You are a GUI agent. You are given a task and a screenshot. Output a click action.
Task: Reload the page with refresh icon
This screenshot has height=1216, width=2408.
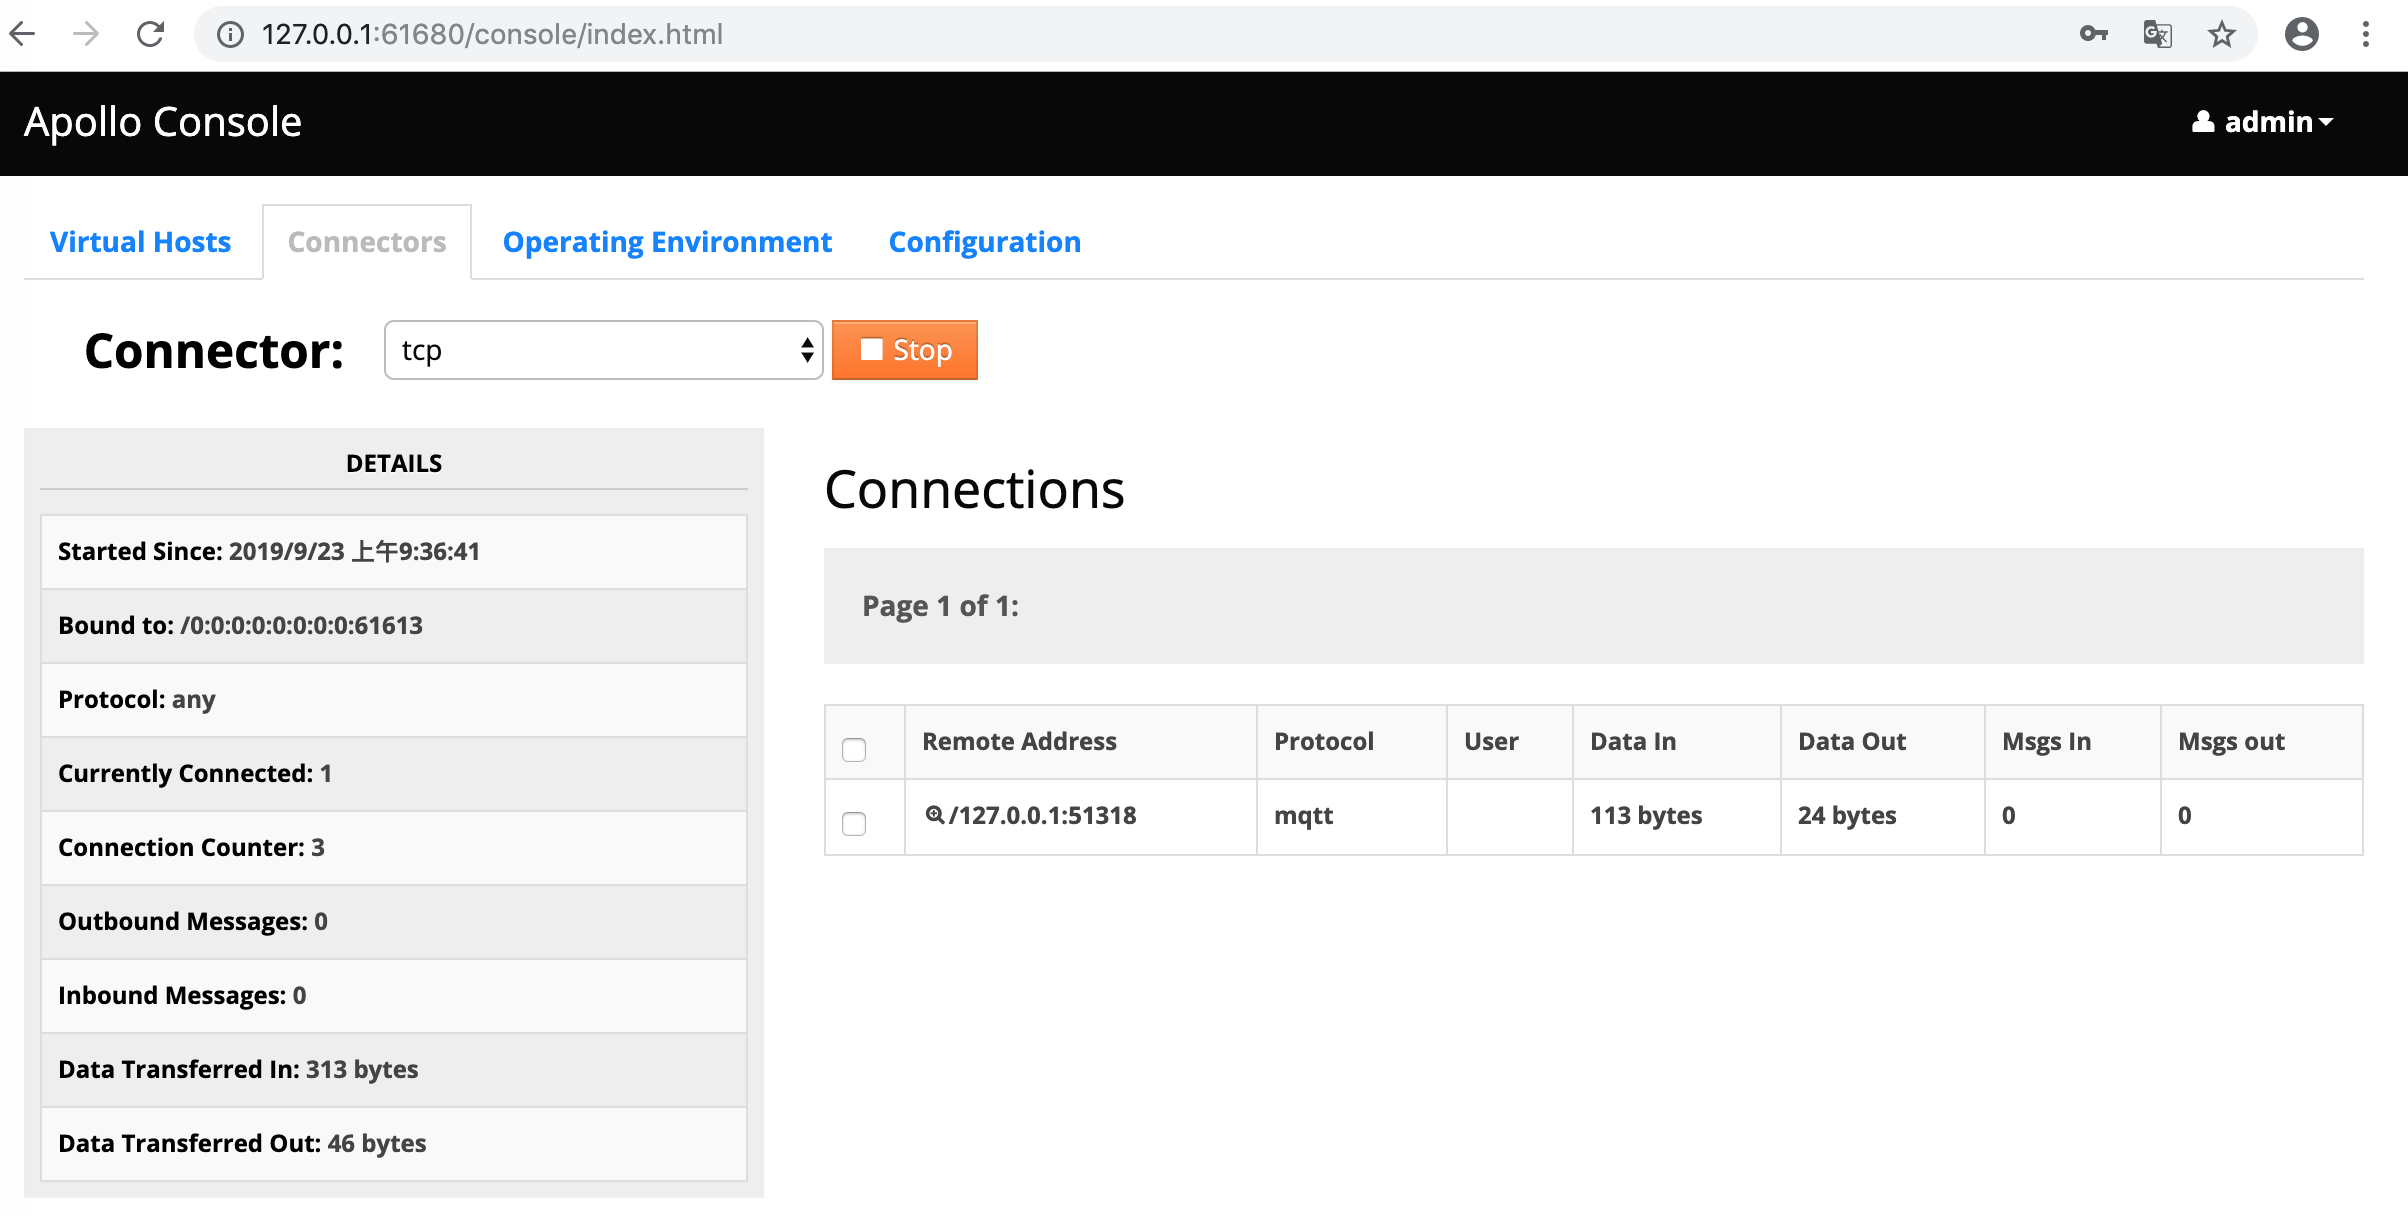pyautogui.click(x=150, y=34)
